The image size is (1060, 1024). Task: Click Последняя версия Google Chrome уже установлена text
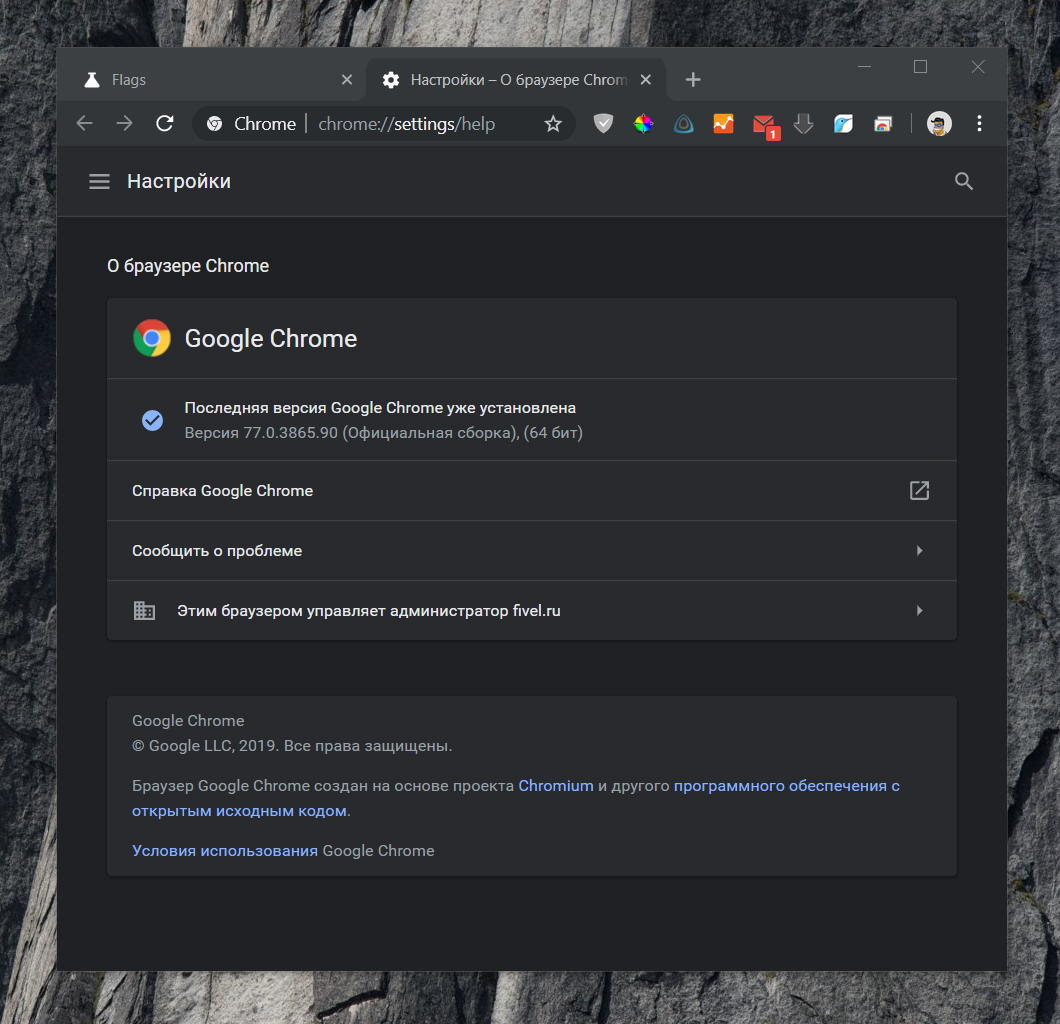(x=380, y=408)
